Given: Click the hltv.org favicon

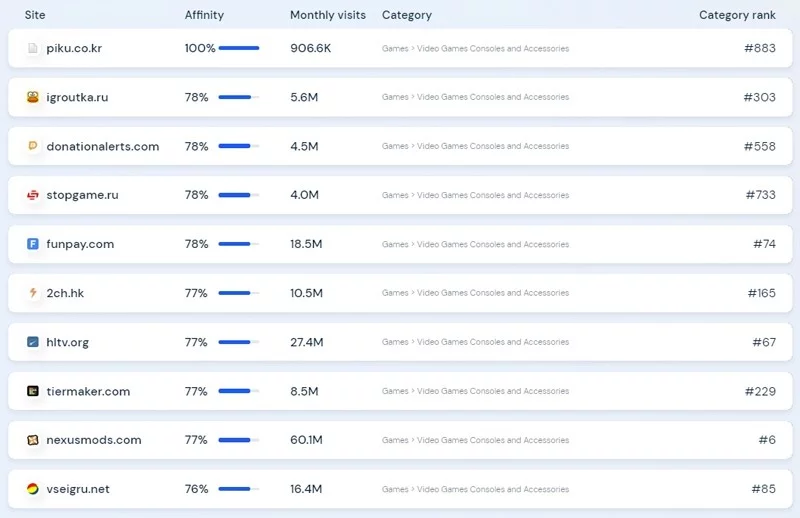Looking at the screenshot, I should [33, 342].
